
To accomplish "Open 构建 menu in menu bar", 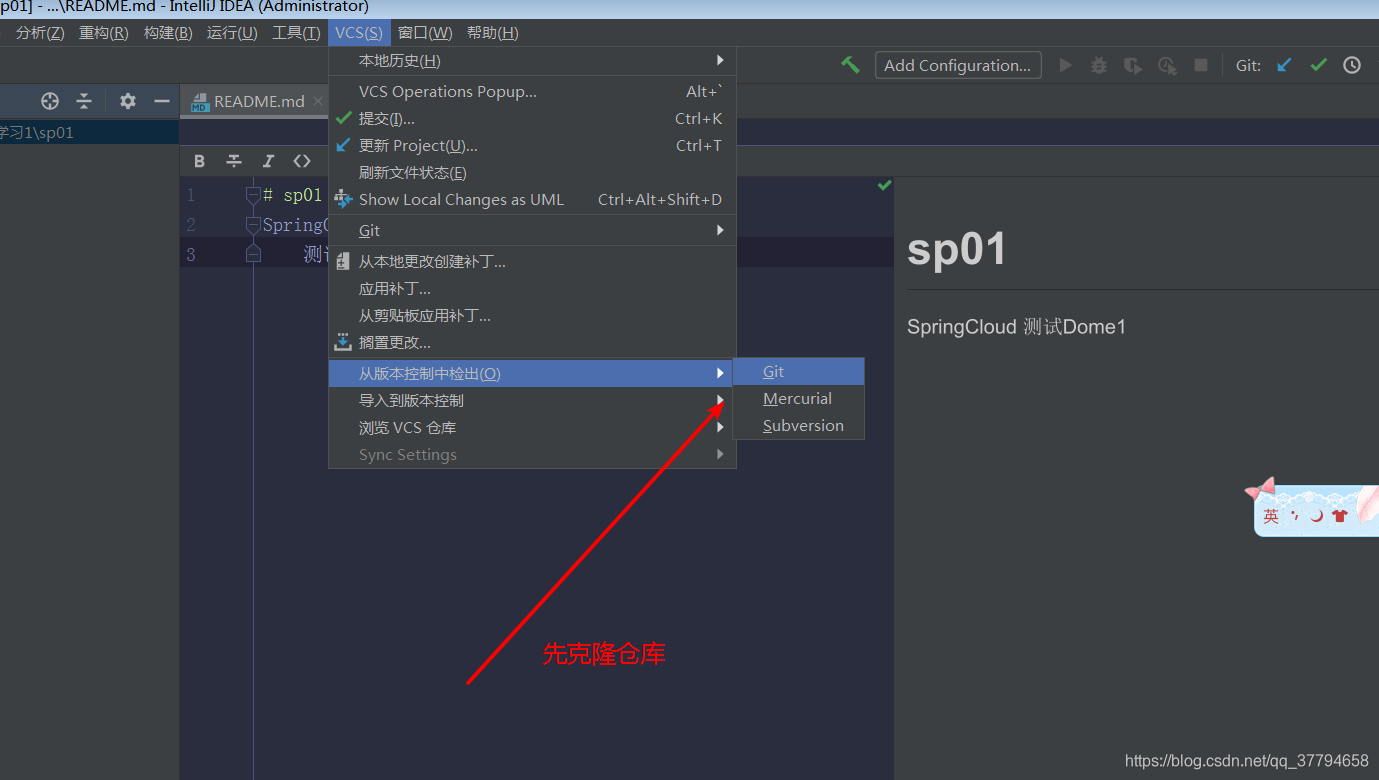I will pyautogui.click(x=168, y=32).
